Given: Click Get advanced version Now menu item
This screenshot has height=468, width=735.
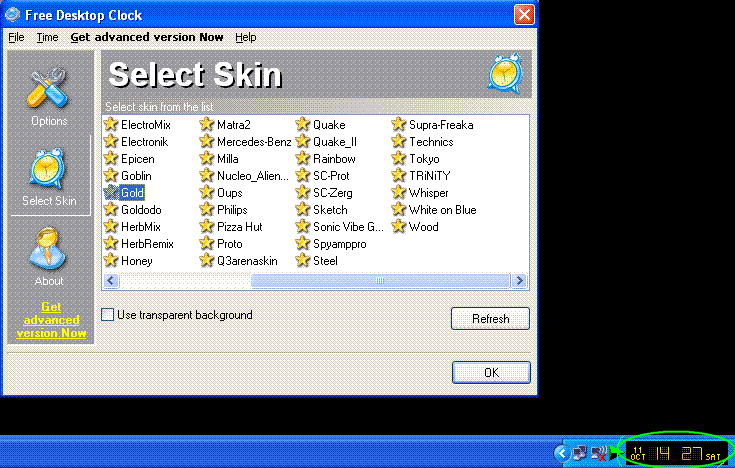Looking at the screenshot, I should pyautogui.click(x=147, y=37).
